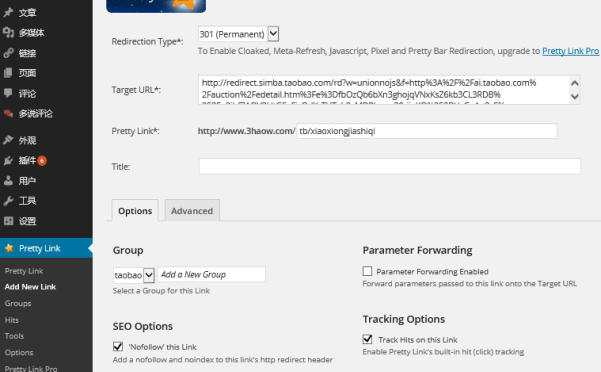Click the Pretty Link logo banner
Viewport: 601px width, 372px height.
click(156, 6)
